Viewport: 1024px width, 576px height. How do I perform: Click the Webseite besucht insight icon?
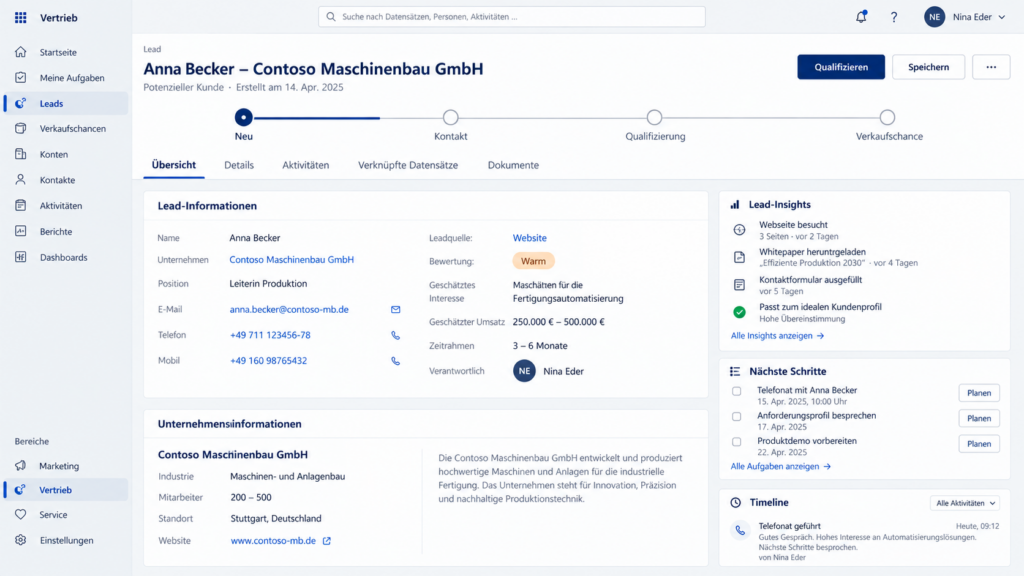click(739, 230)
